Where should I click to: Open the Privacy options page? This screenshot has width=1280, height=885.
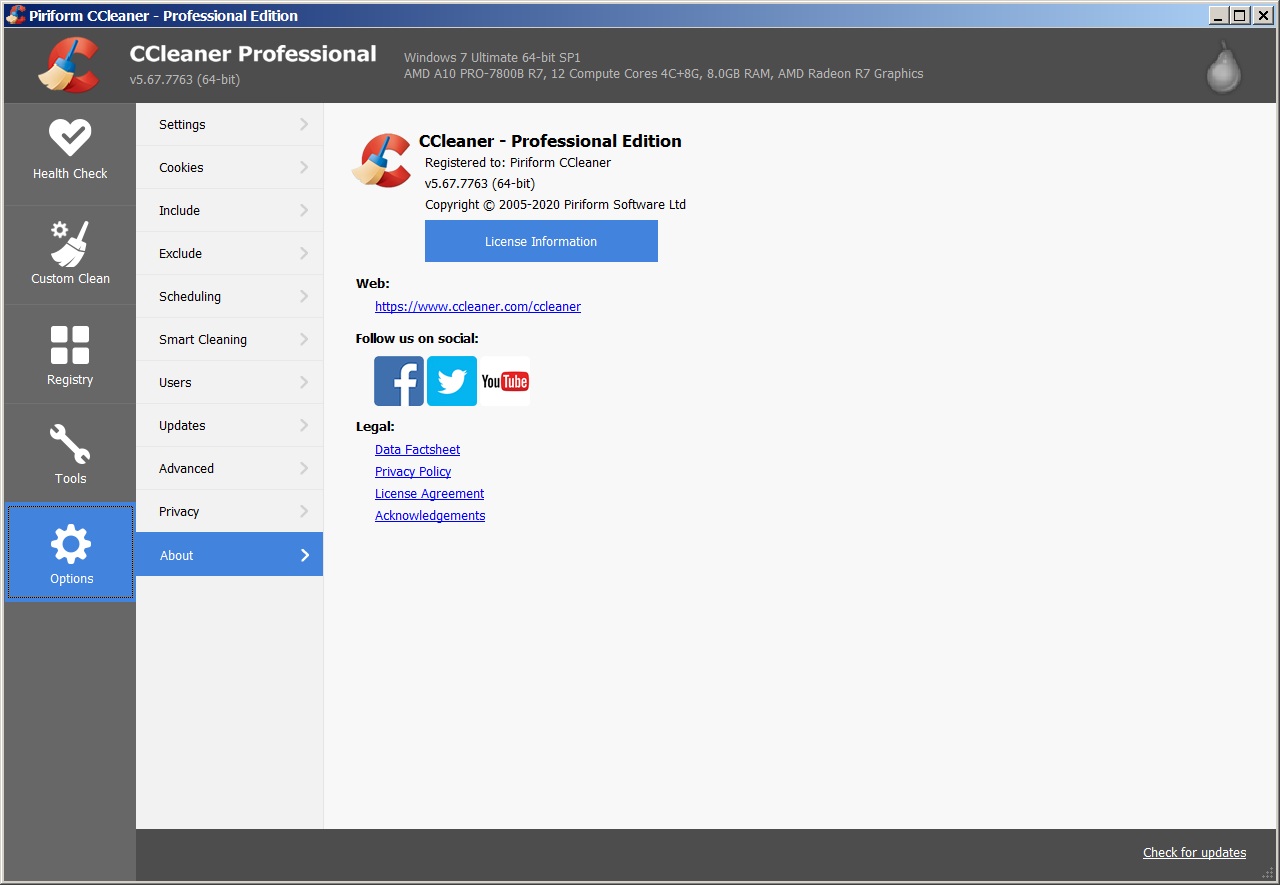(229, 511)
